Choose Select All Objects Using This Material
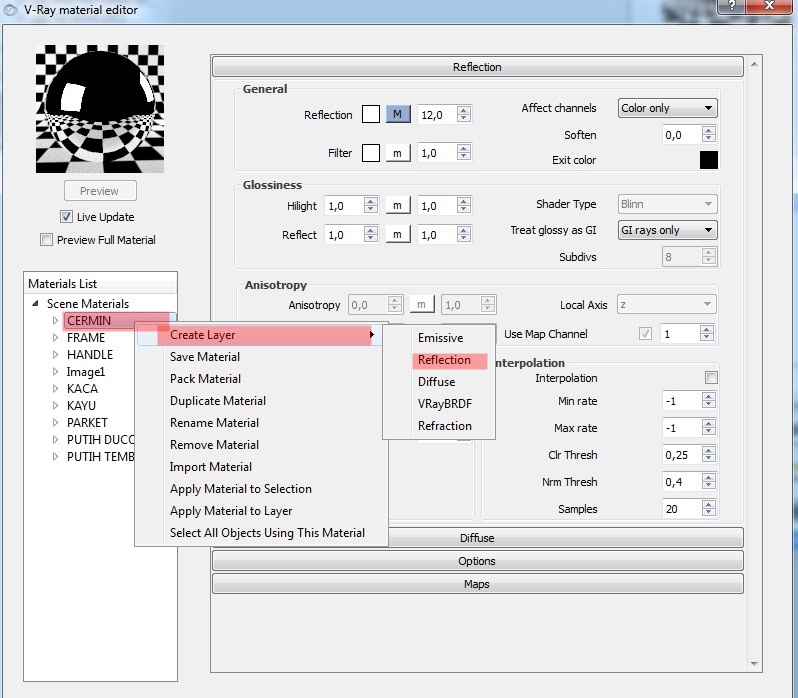This screenshot has width=798, height=698. [261, 533]
